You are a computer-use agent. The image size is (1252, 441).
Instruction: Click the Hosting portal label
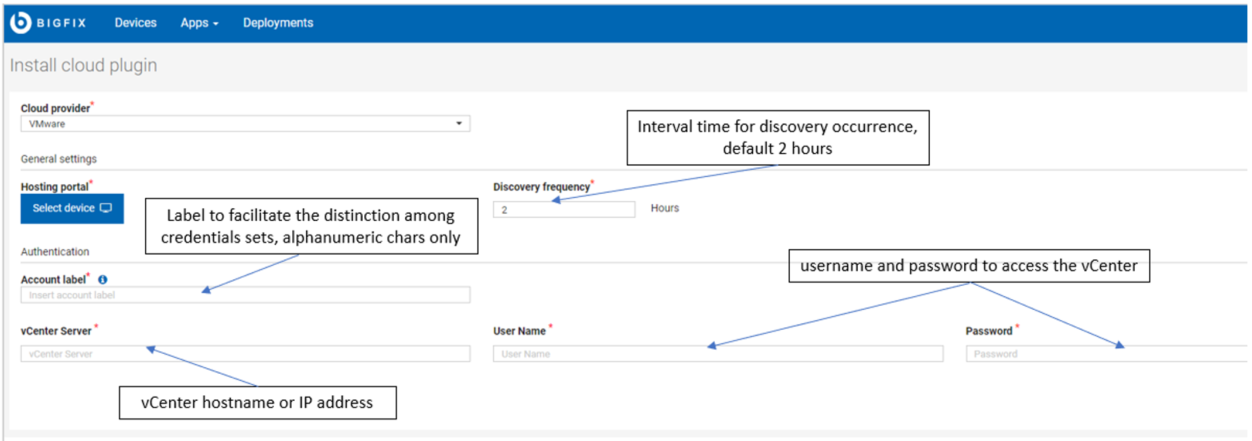point(57,186)
